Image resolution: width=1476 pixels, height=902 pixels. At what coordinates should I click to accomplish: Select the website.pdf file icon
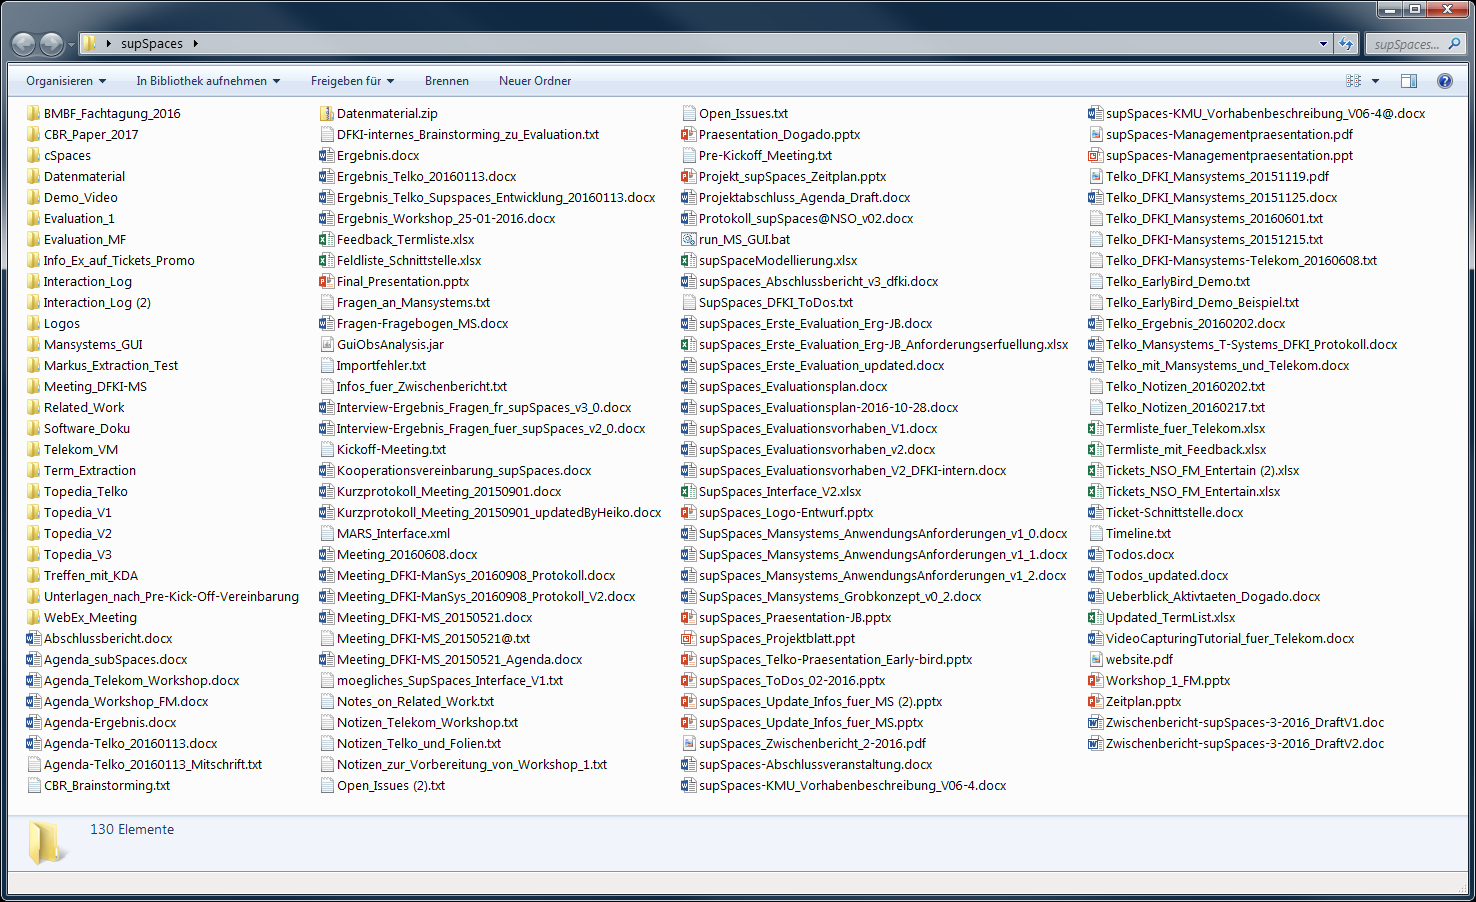pos(1095,660)
